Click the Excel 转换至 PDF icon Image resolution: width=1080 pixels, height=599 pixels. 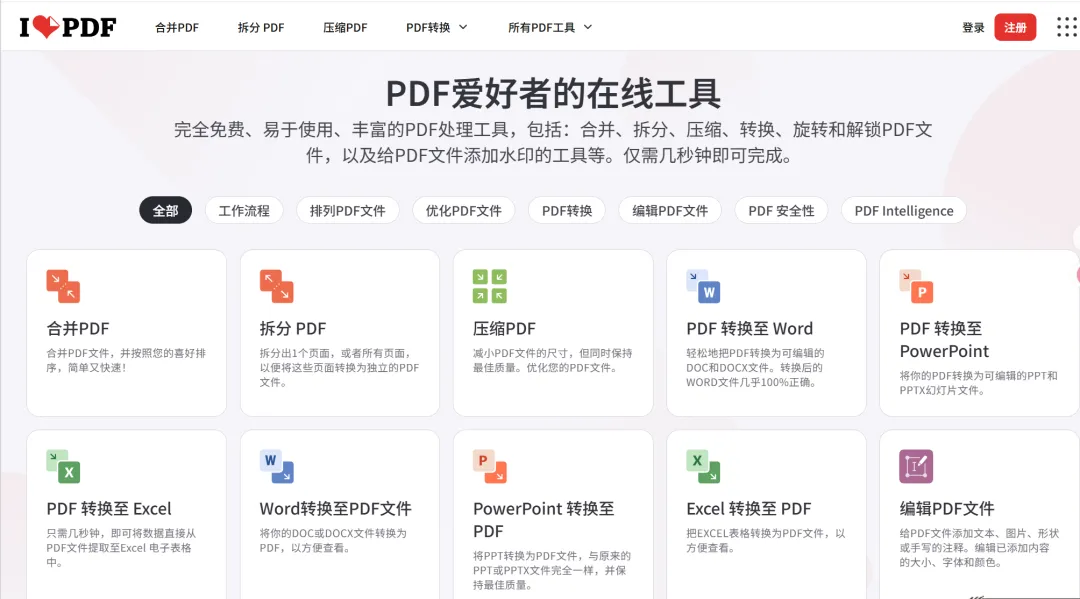[703, 466]
